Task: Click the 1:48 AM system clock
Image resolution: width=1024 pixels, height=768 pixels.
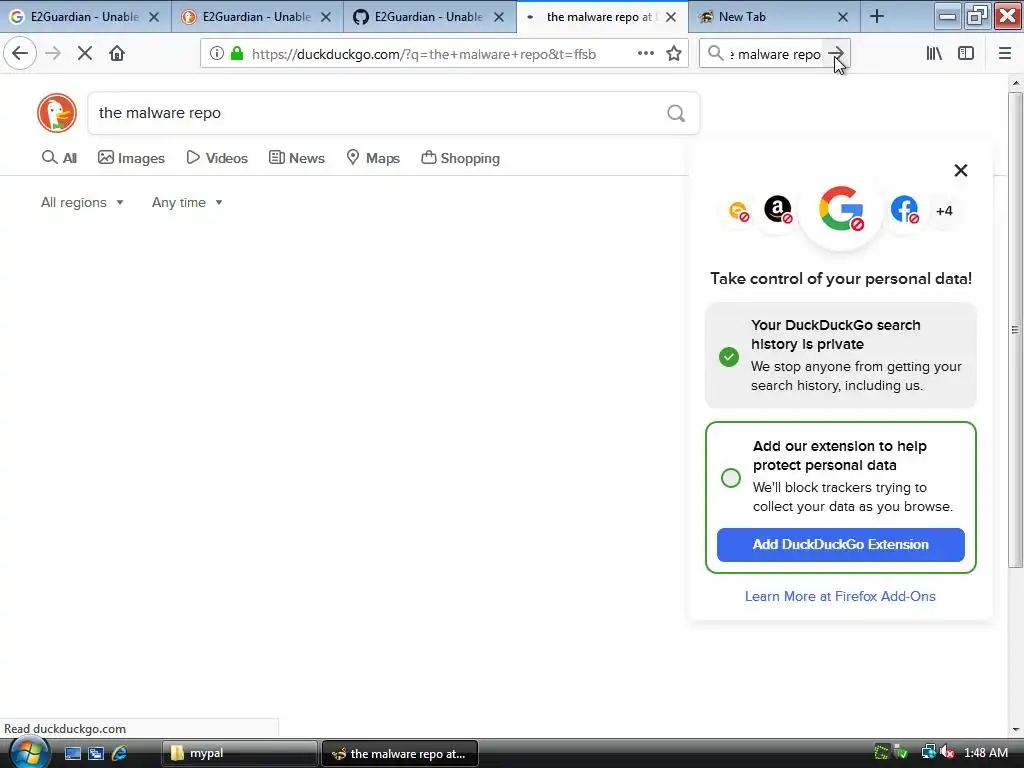Action: click(x=985, y=753)
